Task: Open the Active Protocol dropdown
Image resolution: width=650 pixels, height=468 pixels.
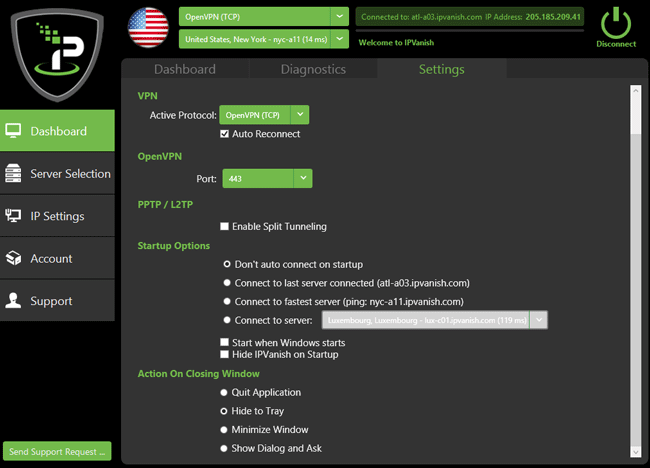Action: pos(264,115)
